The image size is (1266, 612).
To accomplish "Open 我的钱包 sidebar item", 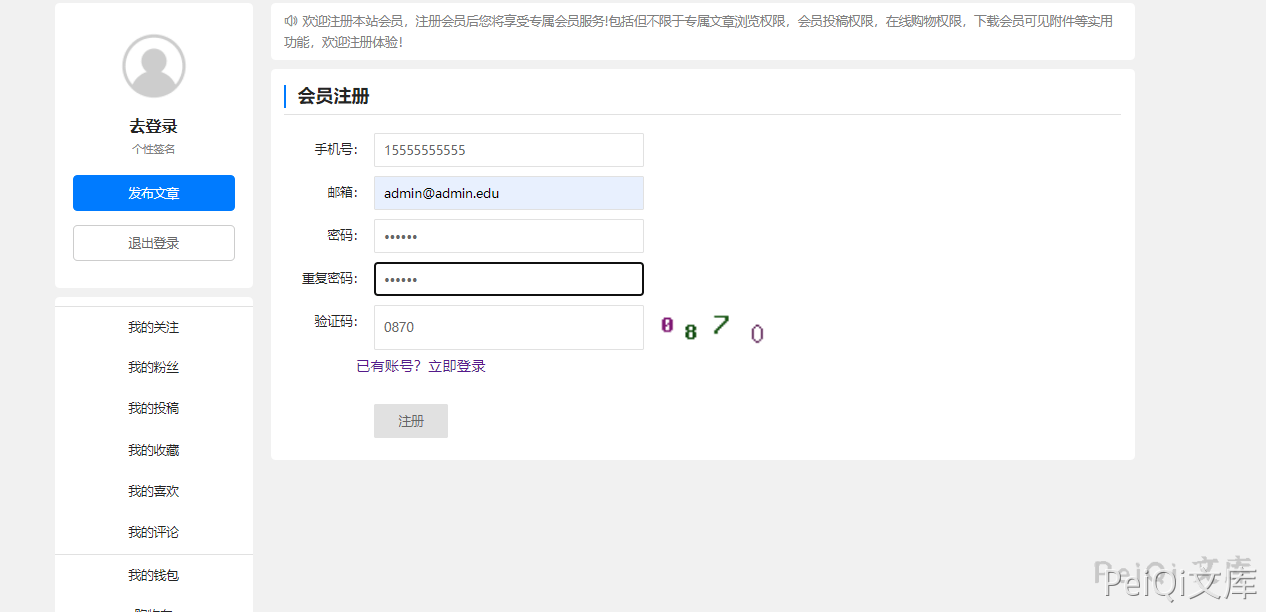I will coord(154,575).
